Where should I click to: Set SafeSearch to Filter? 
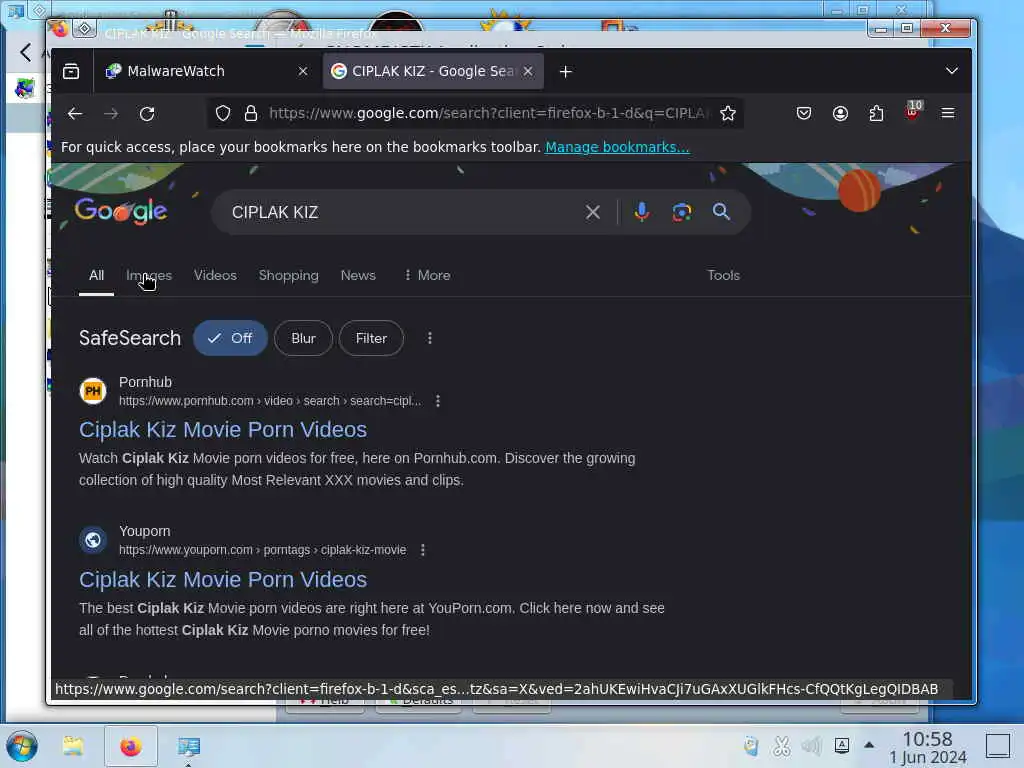click(x=371, y=338)
